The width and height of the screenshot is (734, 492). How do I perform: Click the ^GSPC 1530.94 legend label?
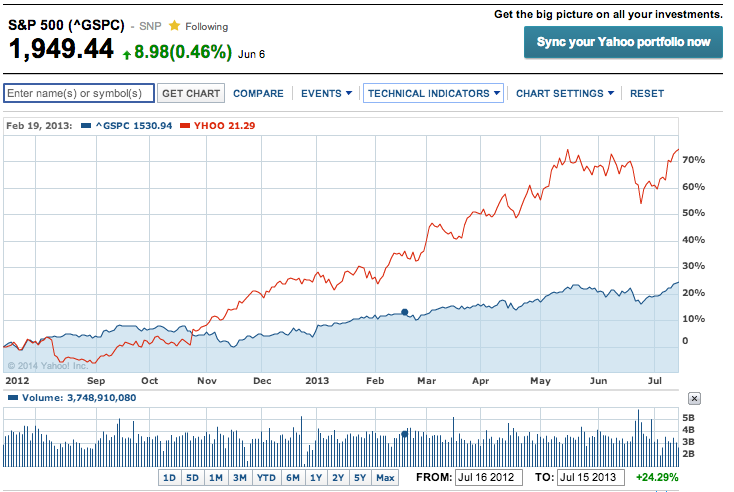[x=134, y=125]
